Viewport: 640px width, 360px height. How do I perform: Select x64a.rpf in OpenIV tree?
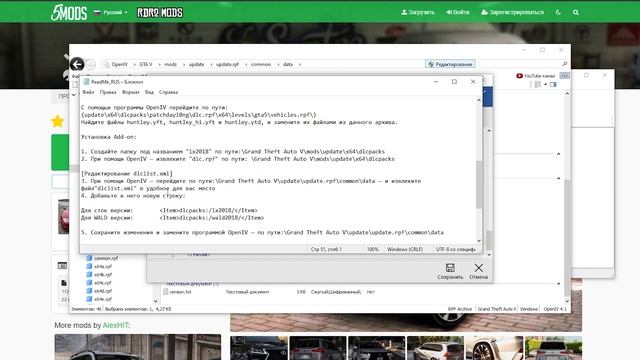[99, 267]
